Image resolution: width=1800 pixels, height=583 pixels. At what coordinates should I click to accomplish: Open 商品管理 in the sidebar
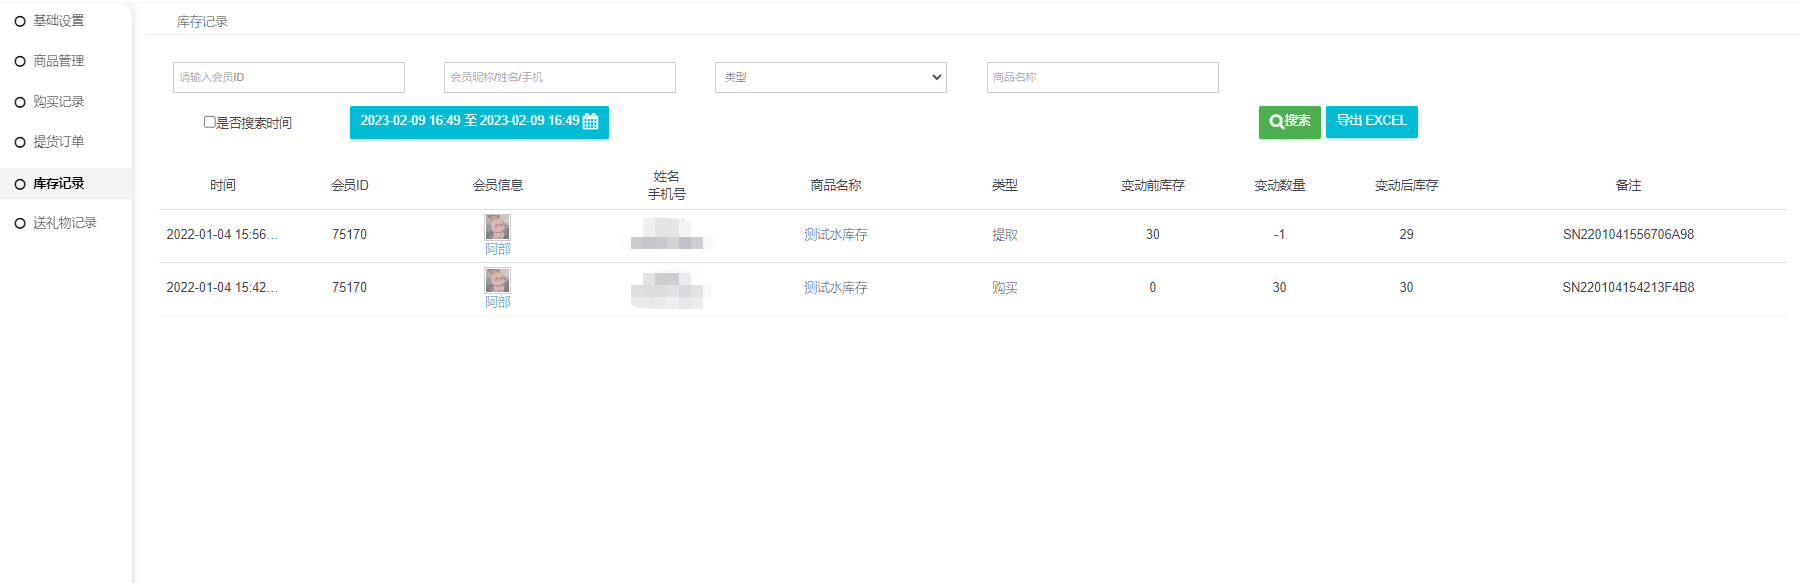(x=59, y=61)
